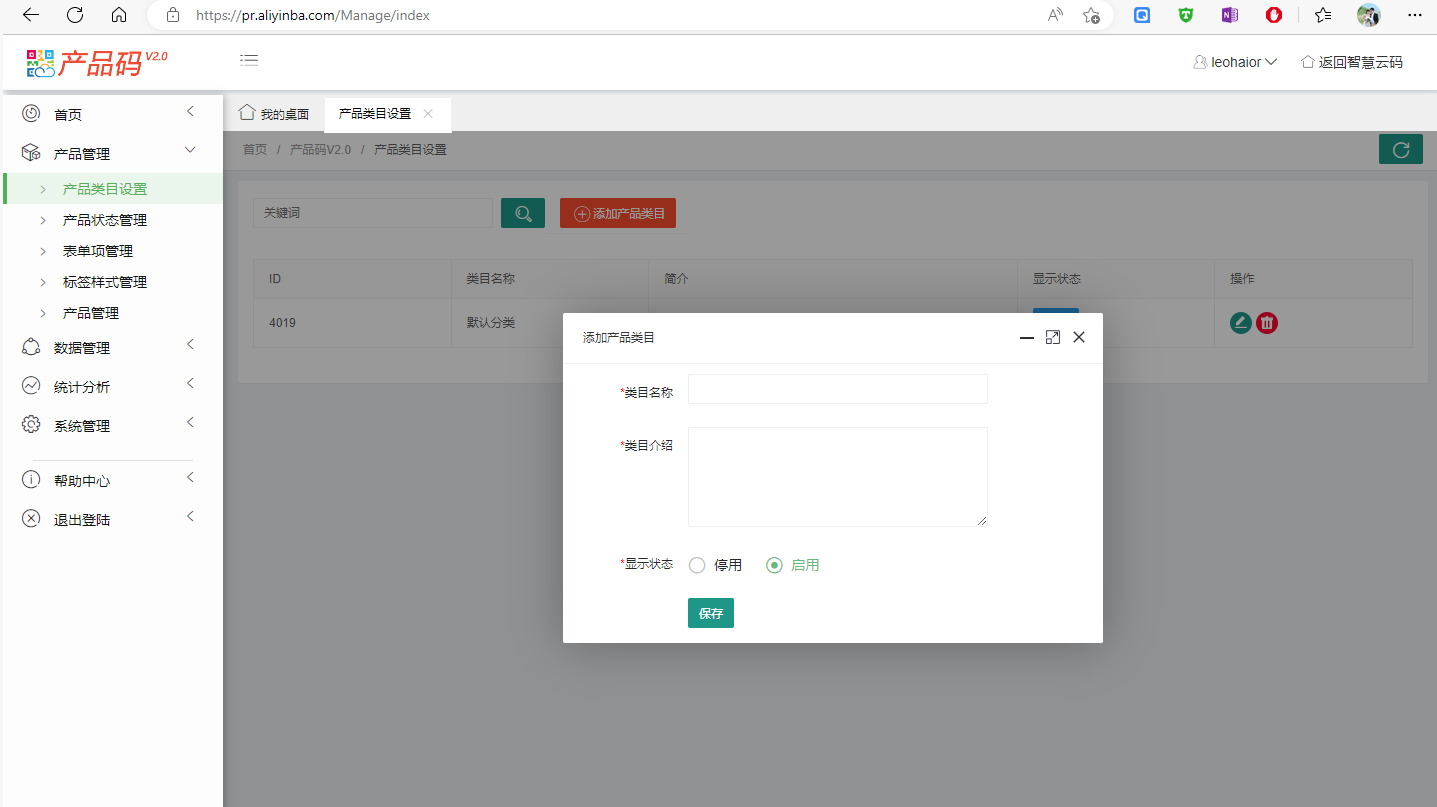Click the green refresh icon button
Viewport: 1437px width, 807px height.
(x=1400, y=149)
